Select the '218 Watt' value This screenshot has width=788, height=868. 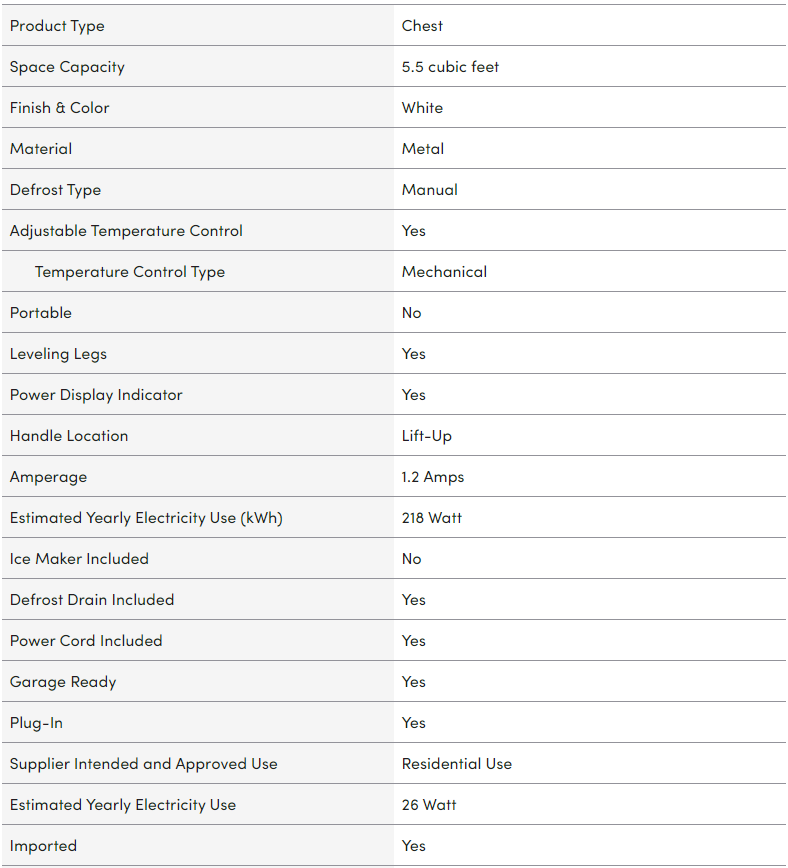(x=432, y=518)
